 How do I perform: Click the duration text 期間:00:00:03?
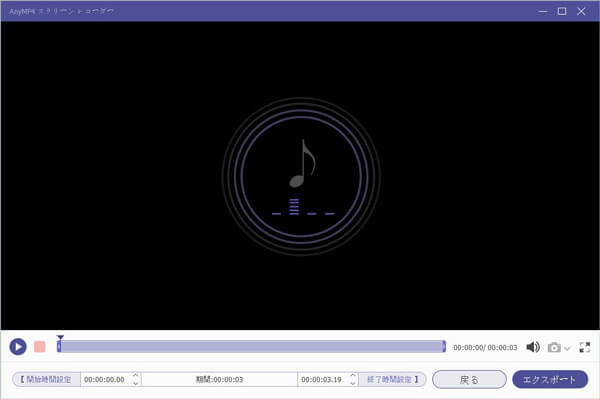220,379
